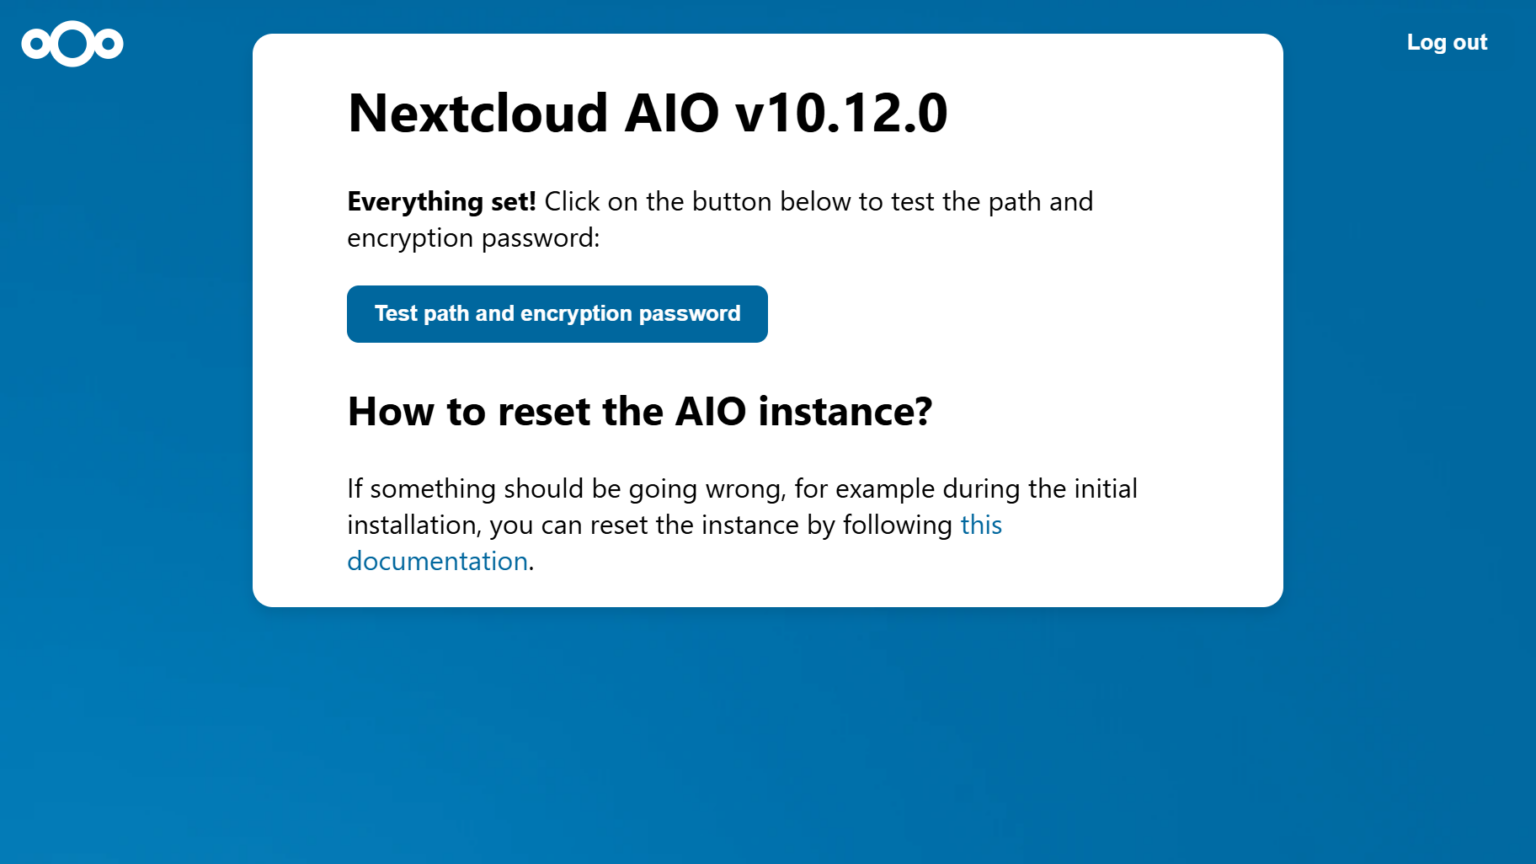The width and height of the screenshot is (1536, 864).
Task: Verify backup path using the blue button
Action: click(557, 313)
